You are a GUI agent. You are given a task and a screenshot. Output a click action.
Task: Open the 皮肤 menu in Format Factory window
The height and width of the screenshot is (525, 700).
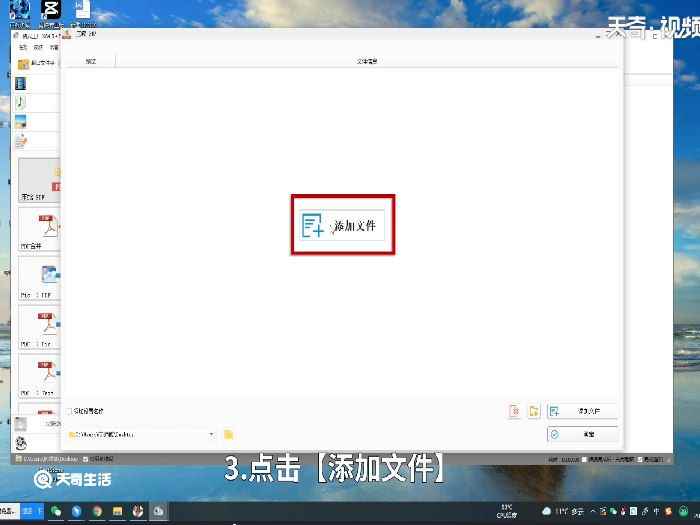coord(38,47)
